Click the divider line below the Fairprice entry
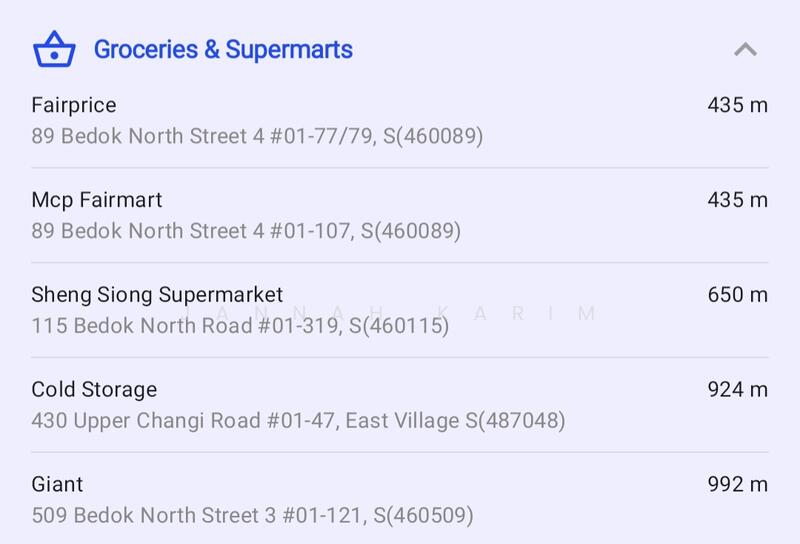 point(400,167)
